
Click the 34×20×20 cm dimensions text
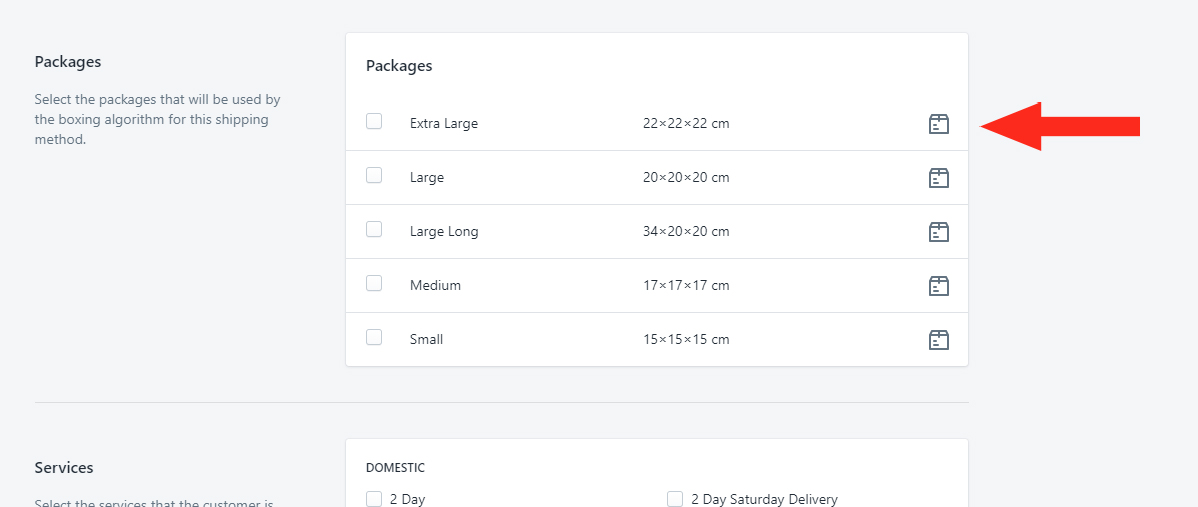(x=686, y=231)
